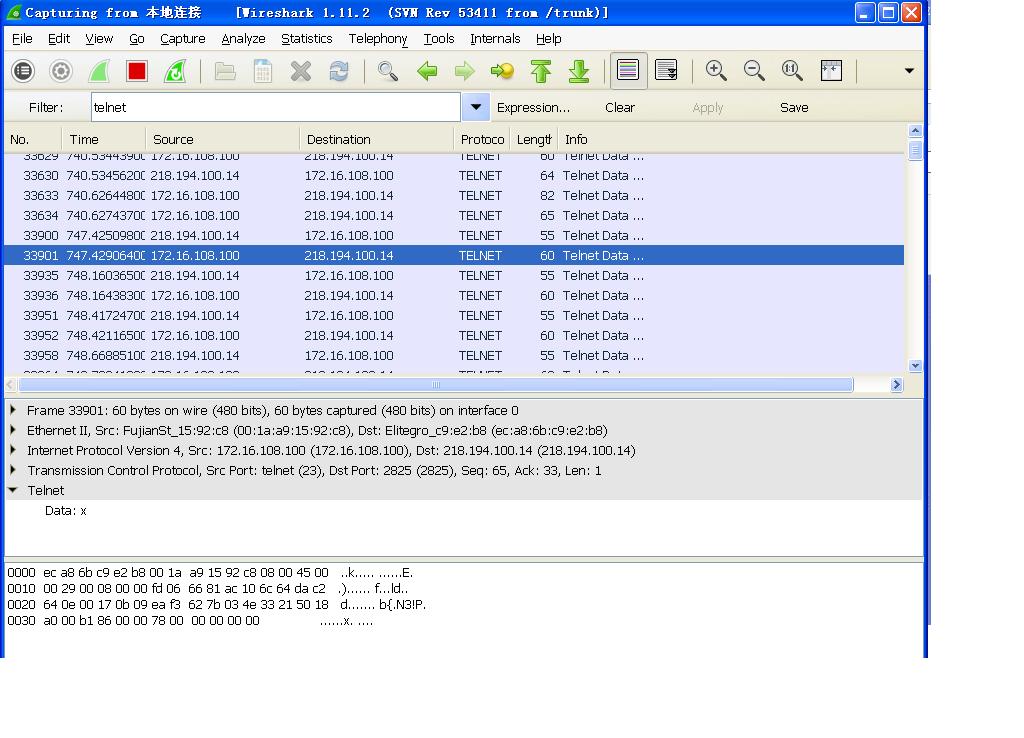Save the current filter
This screenshot has height=738, width=1024.
[793, 108]
